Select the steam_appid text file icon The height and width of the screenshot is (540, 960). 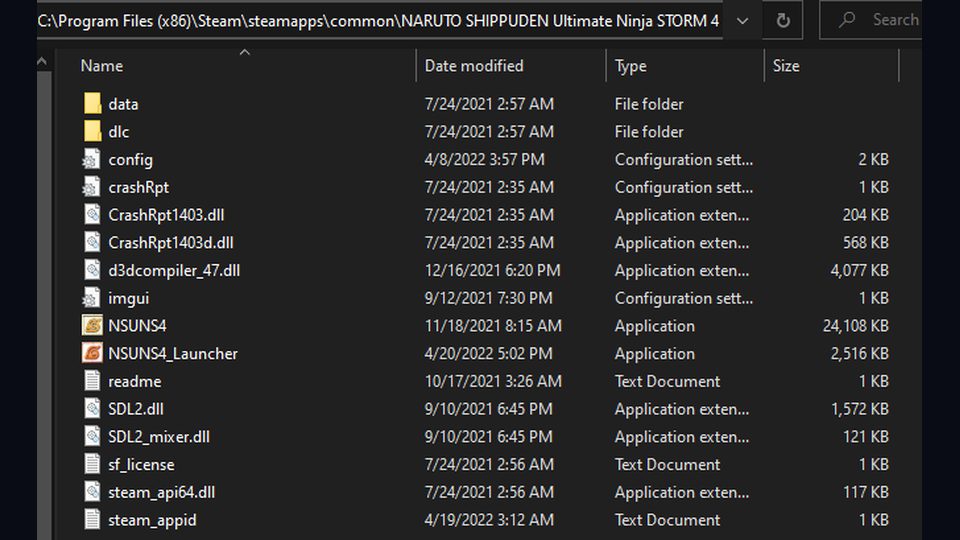(x=92, y=519)
